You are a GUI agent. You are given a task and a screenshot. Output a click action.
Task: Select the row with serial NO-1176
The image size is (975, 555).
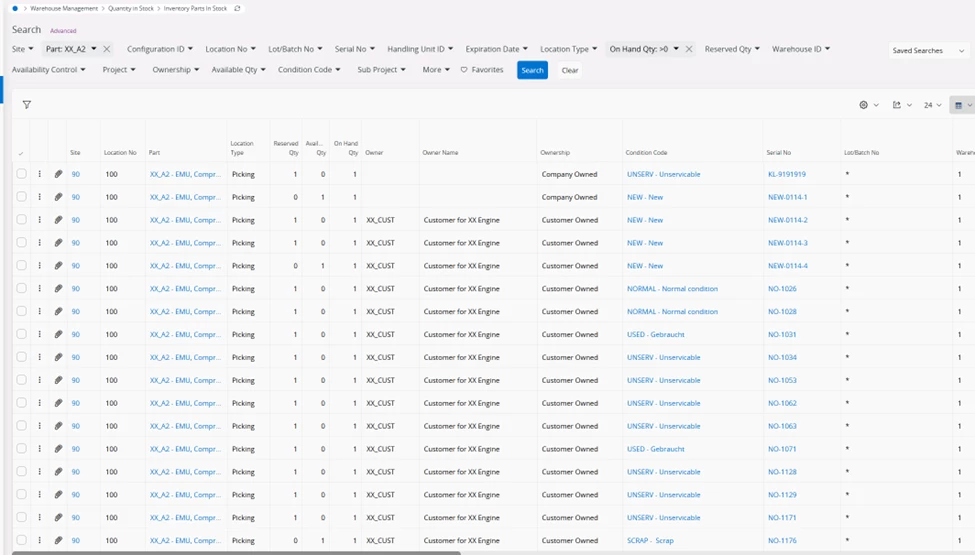[x=22, y=540]
